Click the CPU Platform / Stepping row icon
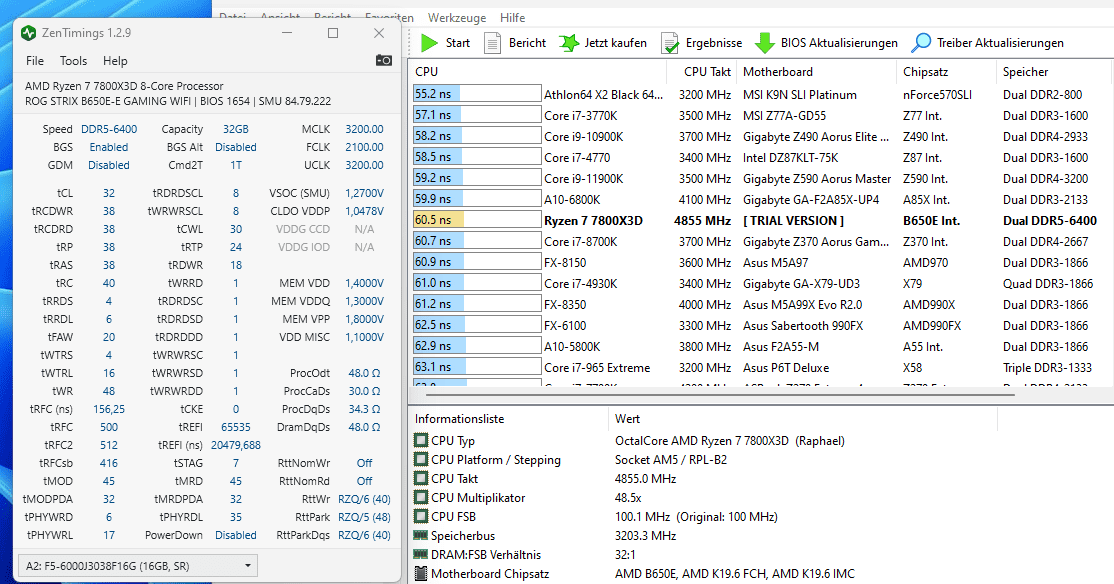Viewport: 1114px width, 584px height. pos(421,460)
